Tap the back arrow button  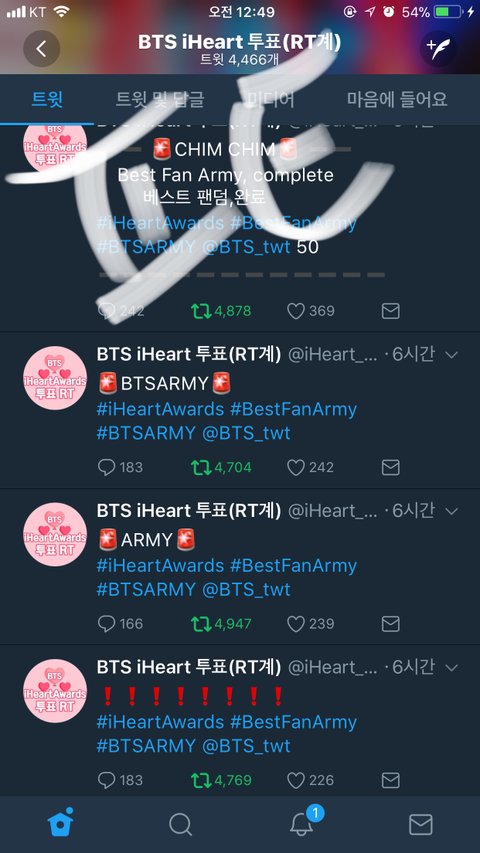tap(41, 49)
